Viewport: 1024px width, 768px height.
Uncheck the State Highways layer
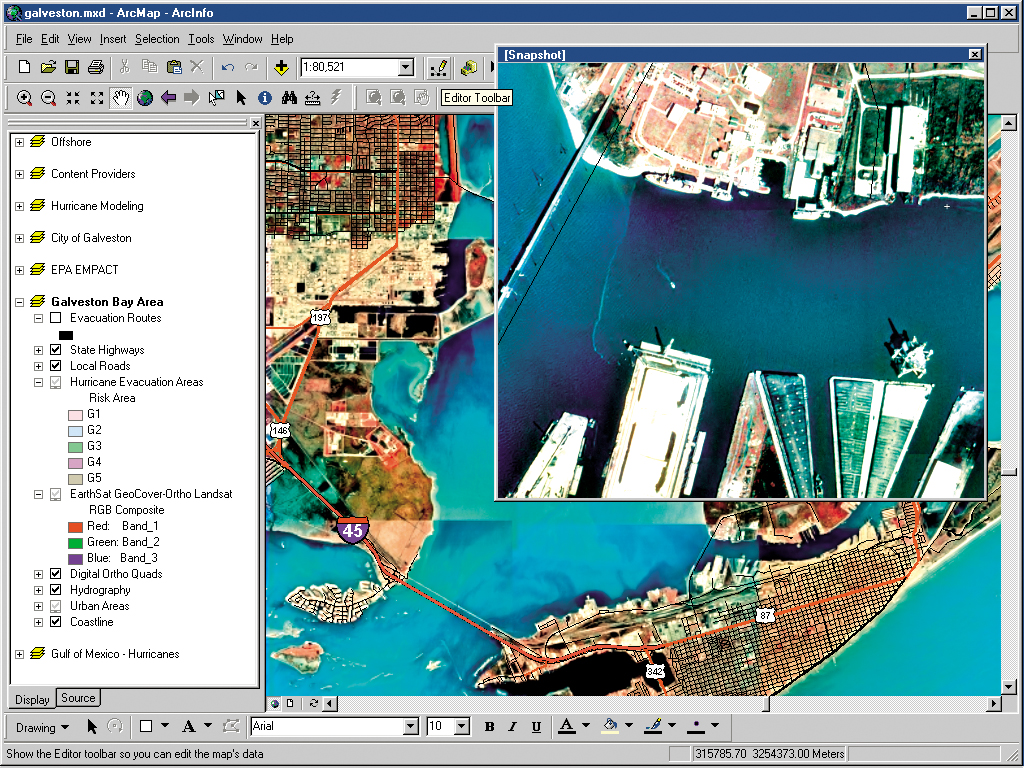click(56, 350)
